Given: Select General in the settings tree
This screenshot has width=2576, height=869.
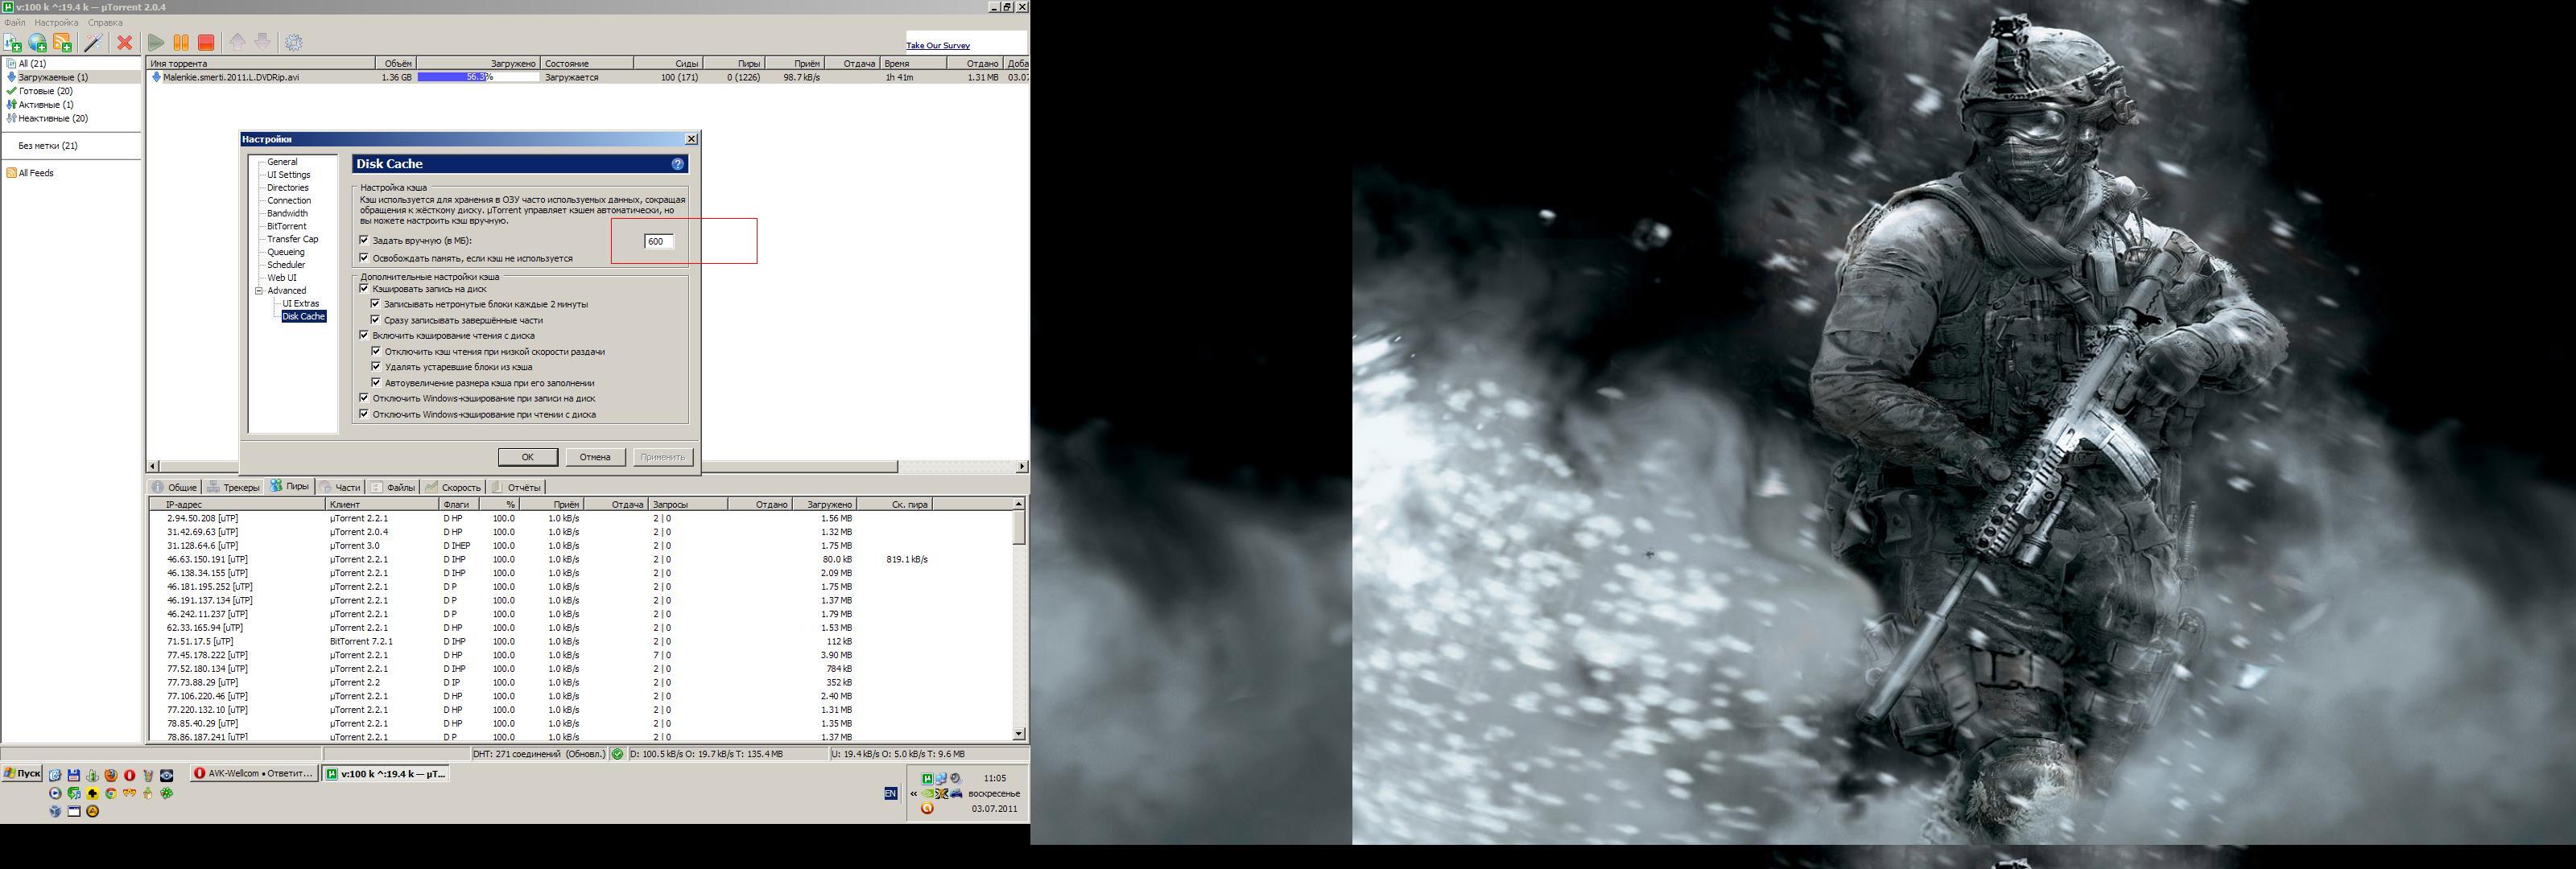Looking at the screenshot, I should coord(282,162).
